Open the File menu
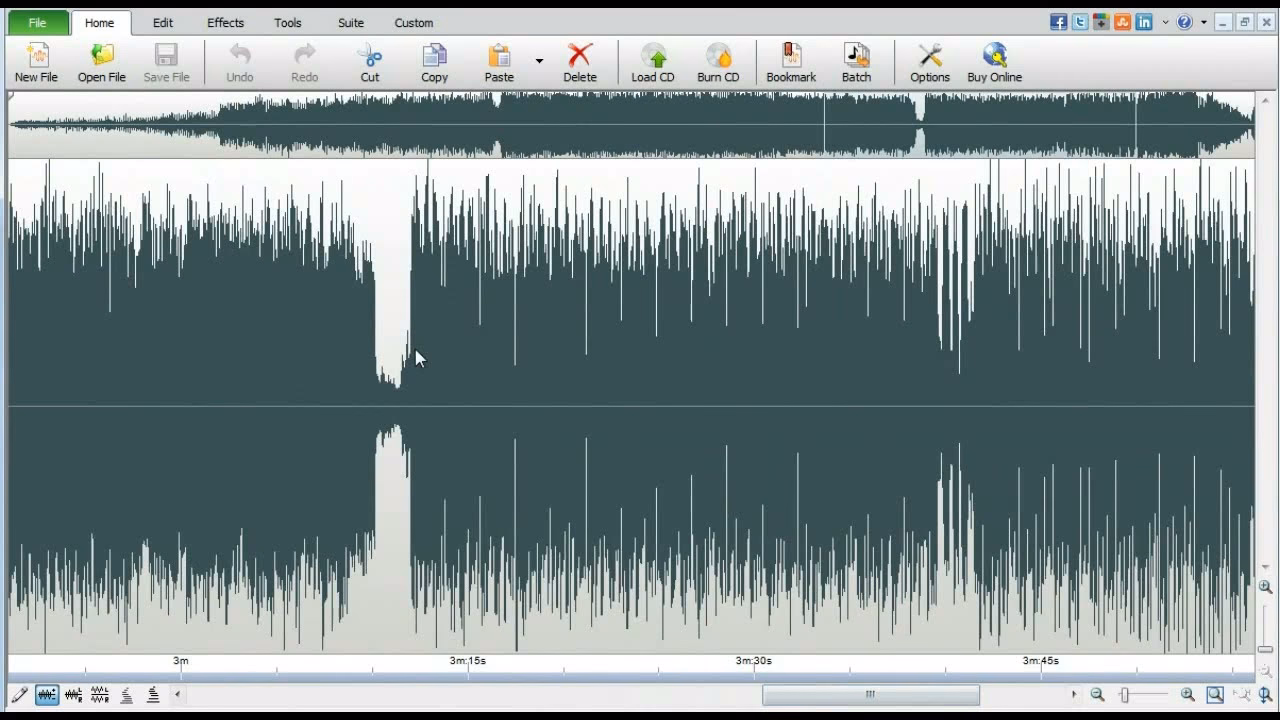 click(x=36, y=22)
